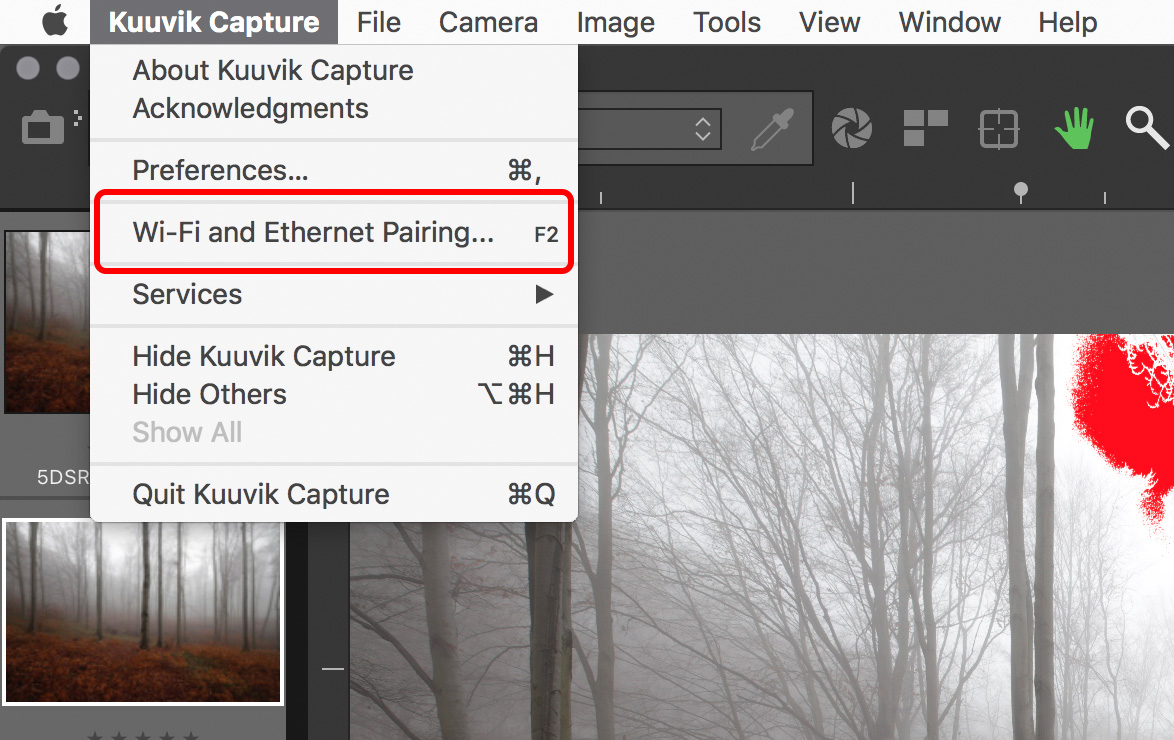Viewport: 1174px width, 740px height.
Task: Open the View menu
Action: point(830,22)
